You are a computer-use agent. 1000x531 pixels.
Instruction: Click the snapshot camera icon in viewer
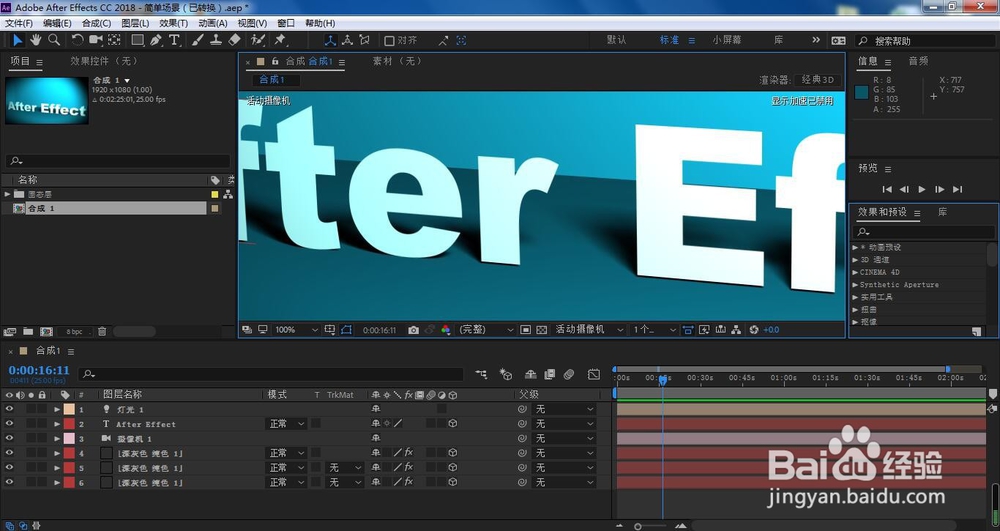pyautogui.click(x=414, y=330)
